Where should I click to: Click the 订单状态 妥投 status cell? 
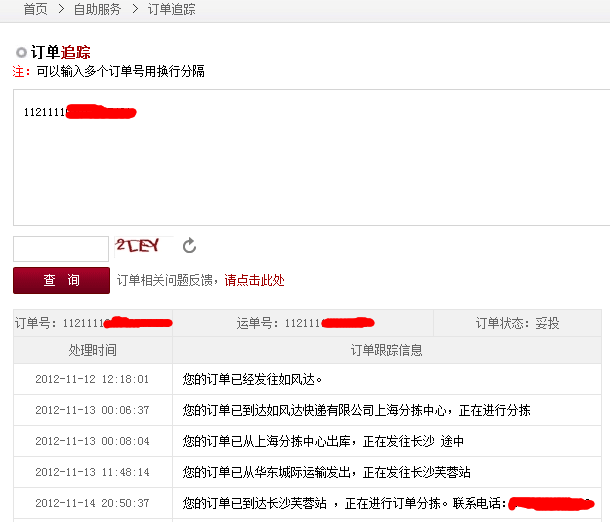click(x=517, y=323)
